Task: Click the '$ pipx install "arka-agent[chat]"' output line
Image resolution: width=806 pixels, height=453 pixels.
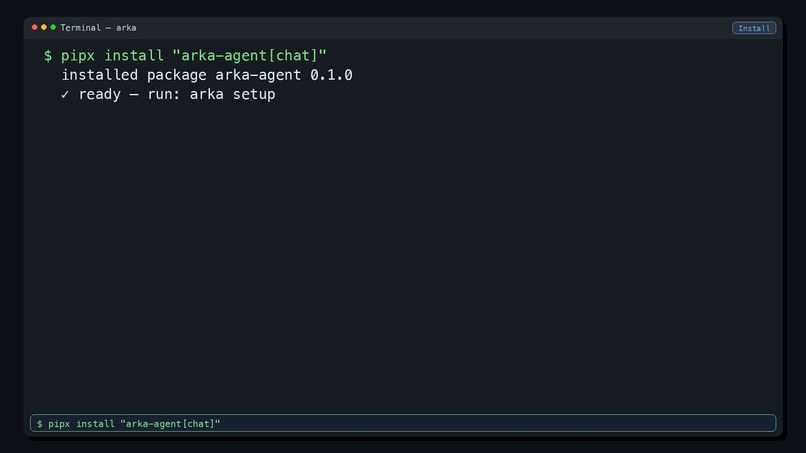Action: click(x=185, y=56)
